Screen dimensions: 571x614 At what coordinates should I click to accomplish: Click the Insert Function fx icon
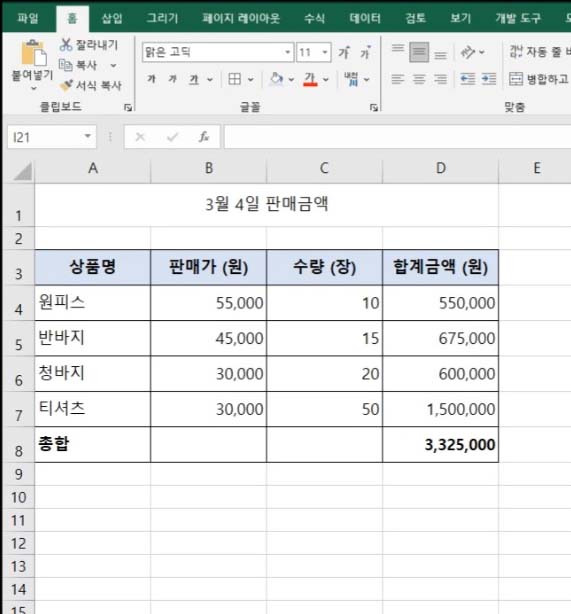point(204,137)
